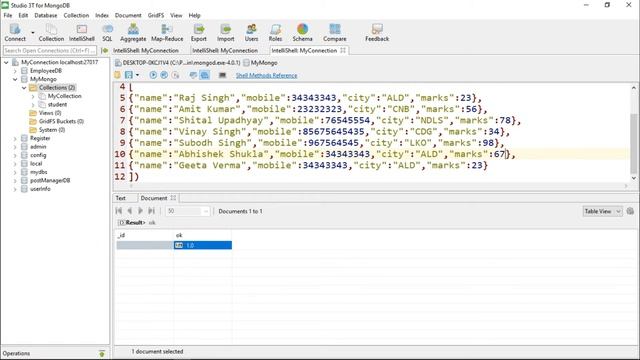
Task: Open the Collection menu
Action: click(76, 15)
